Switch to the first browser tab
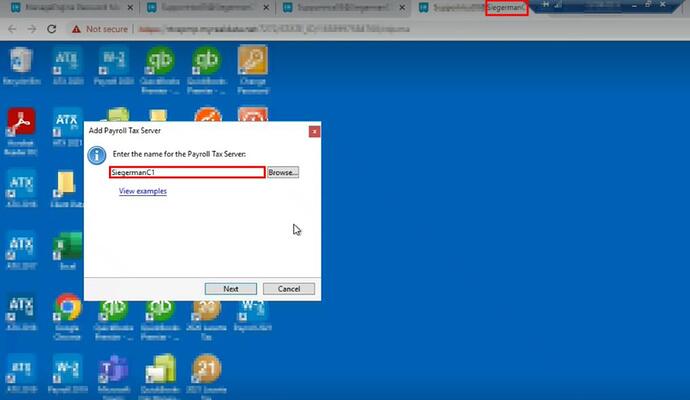This screenshot has width=690, height=400. [x=70, y=7]
